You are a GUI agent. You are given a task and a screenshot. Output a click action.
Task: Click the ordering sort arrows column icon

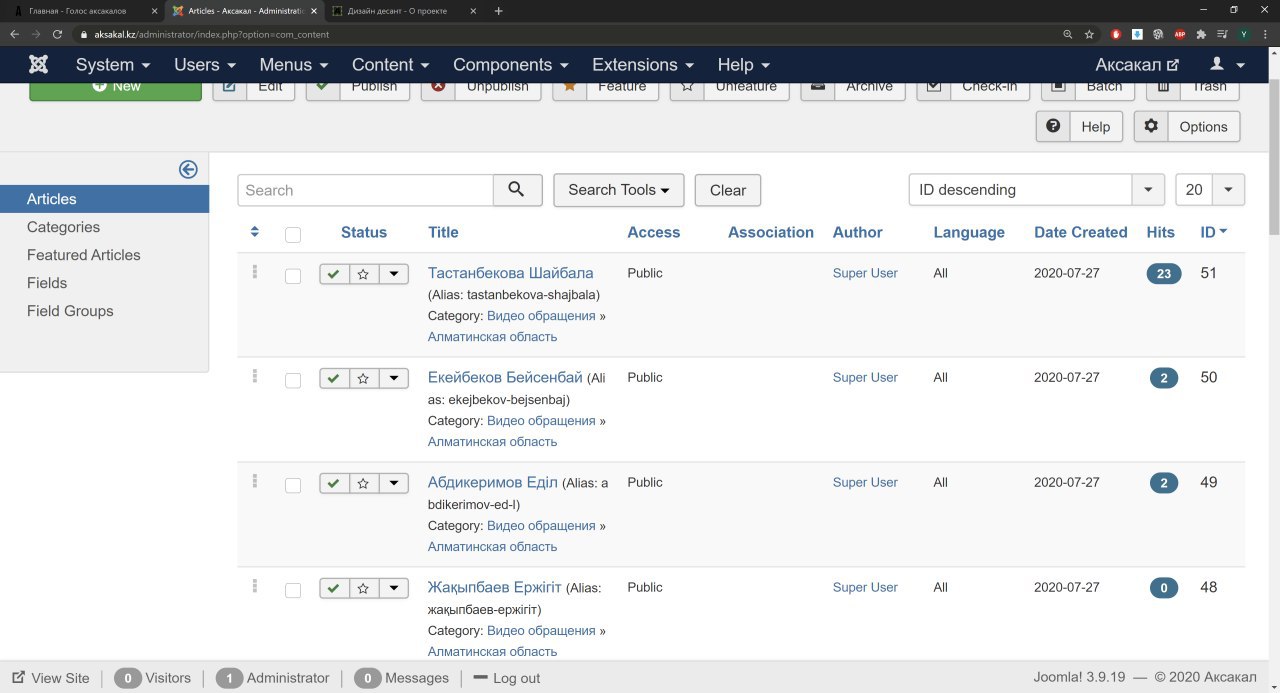pyautogui.click(x=255, y=232)
